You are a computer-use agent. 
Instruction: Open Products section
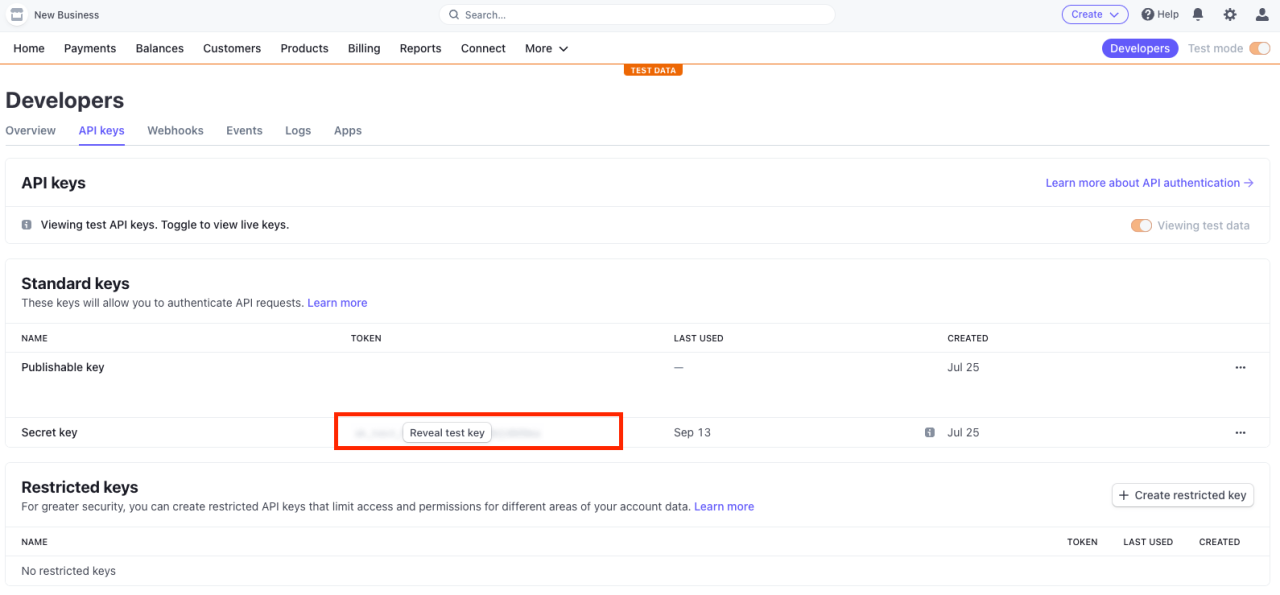click(305, 48)
